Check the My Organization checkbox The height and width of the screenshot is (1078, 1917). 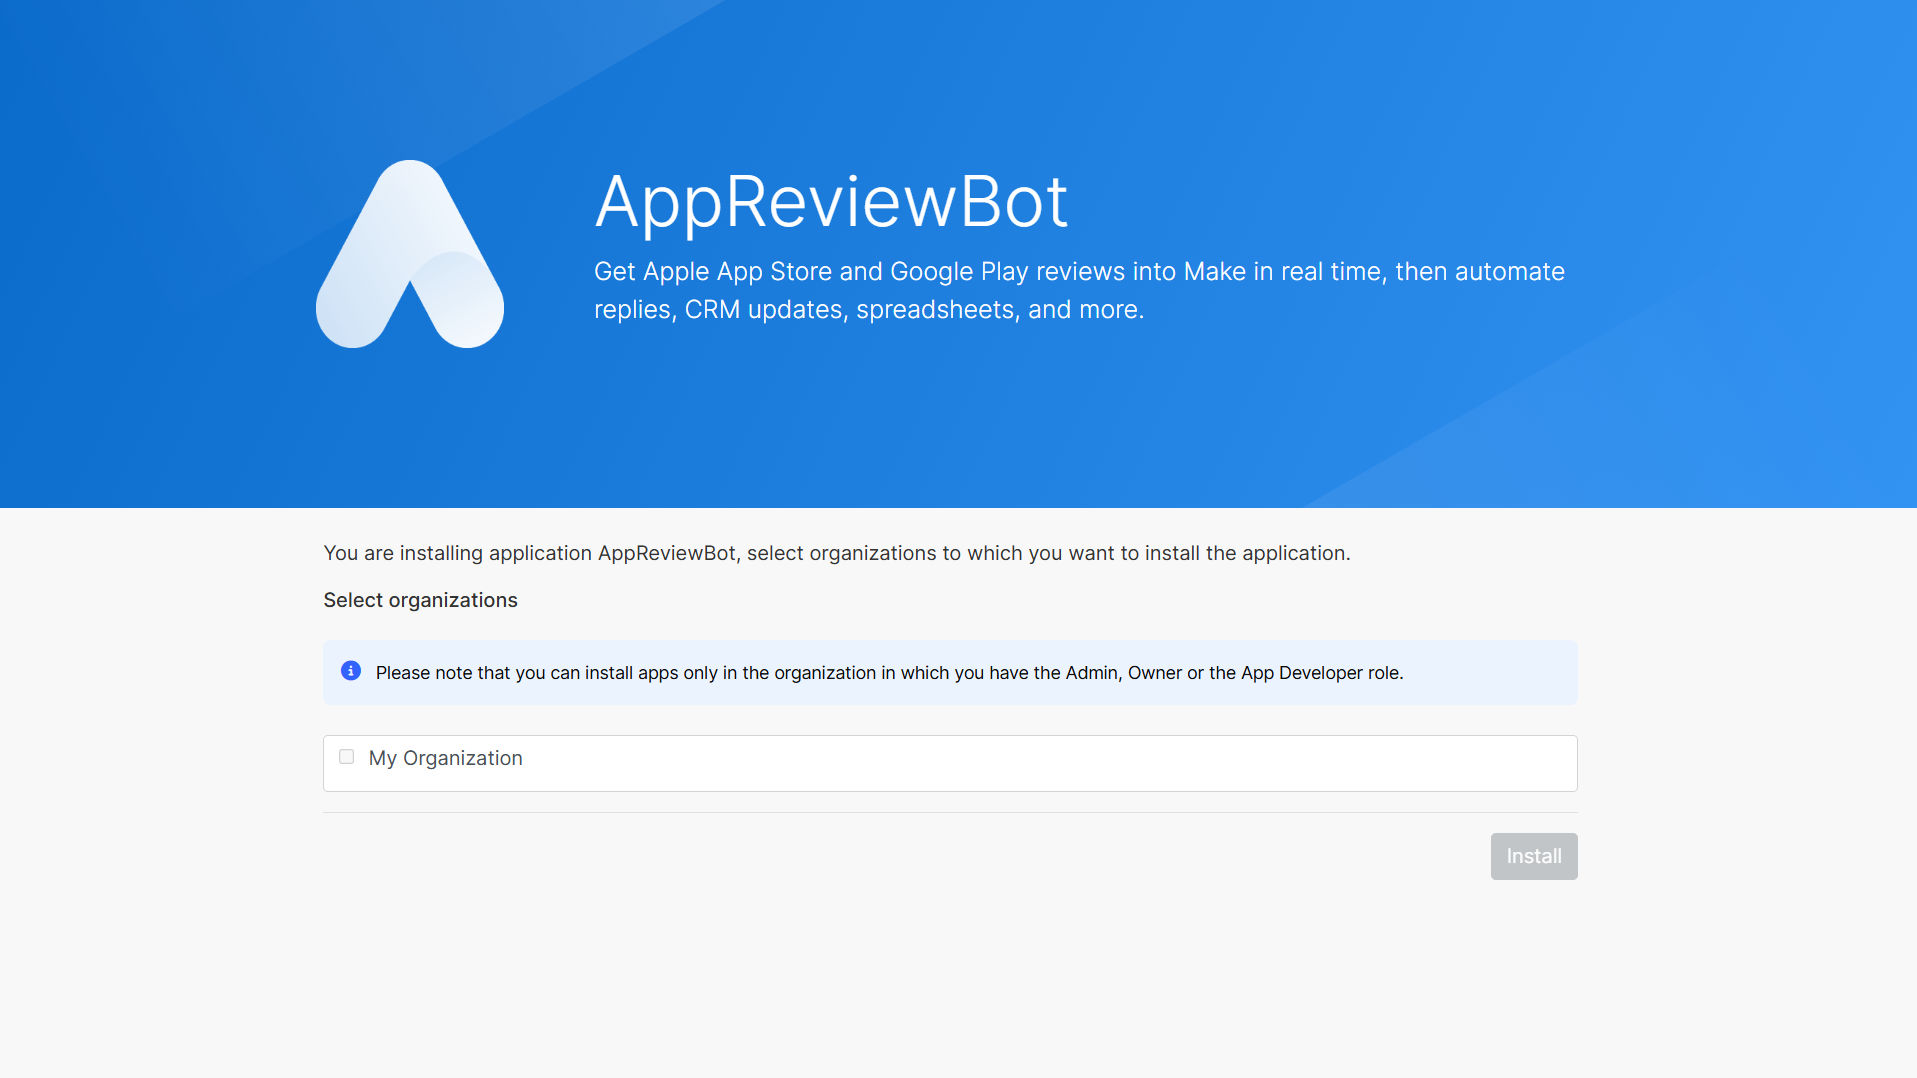(346, 757)
